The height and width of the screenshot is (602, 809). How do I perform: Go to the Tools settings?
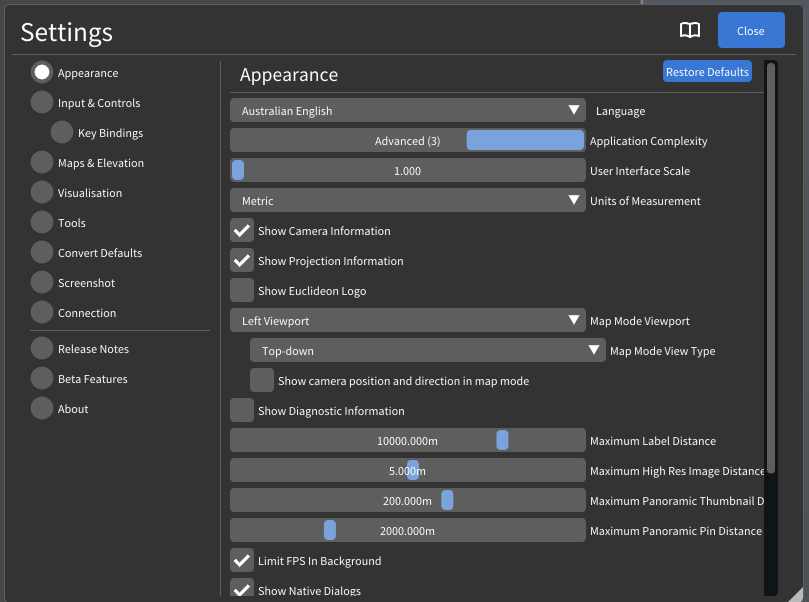pos(59,222)
